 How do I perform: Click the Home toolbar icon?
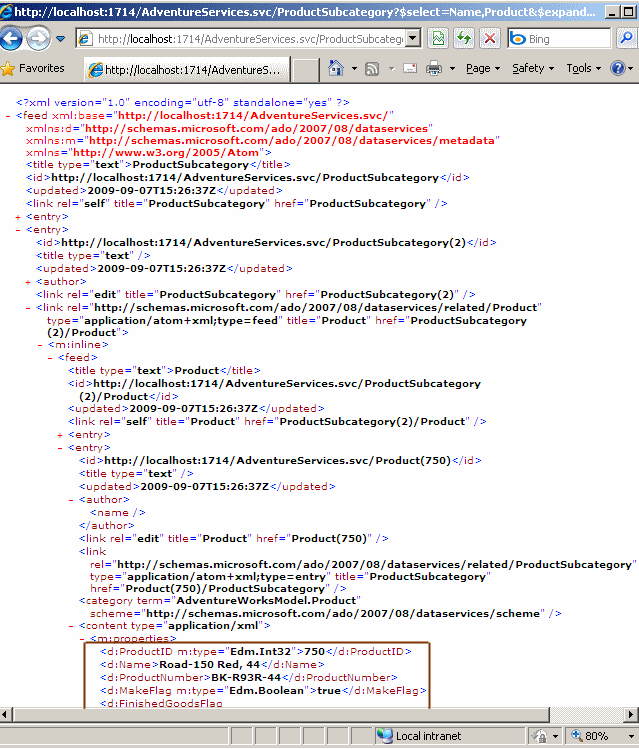335,69
